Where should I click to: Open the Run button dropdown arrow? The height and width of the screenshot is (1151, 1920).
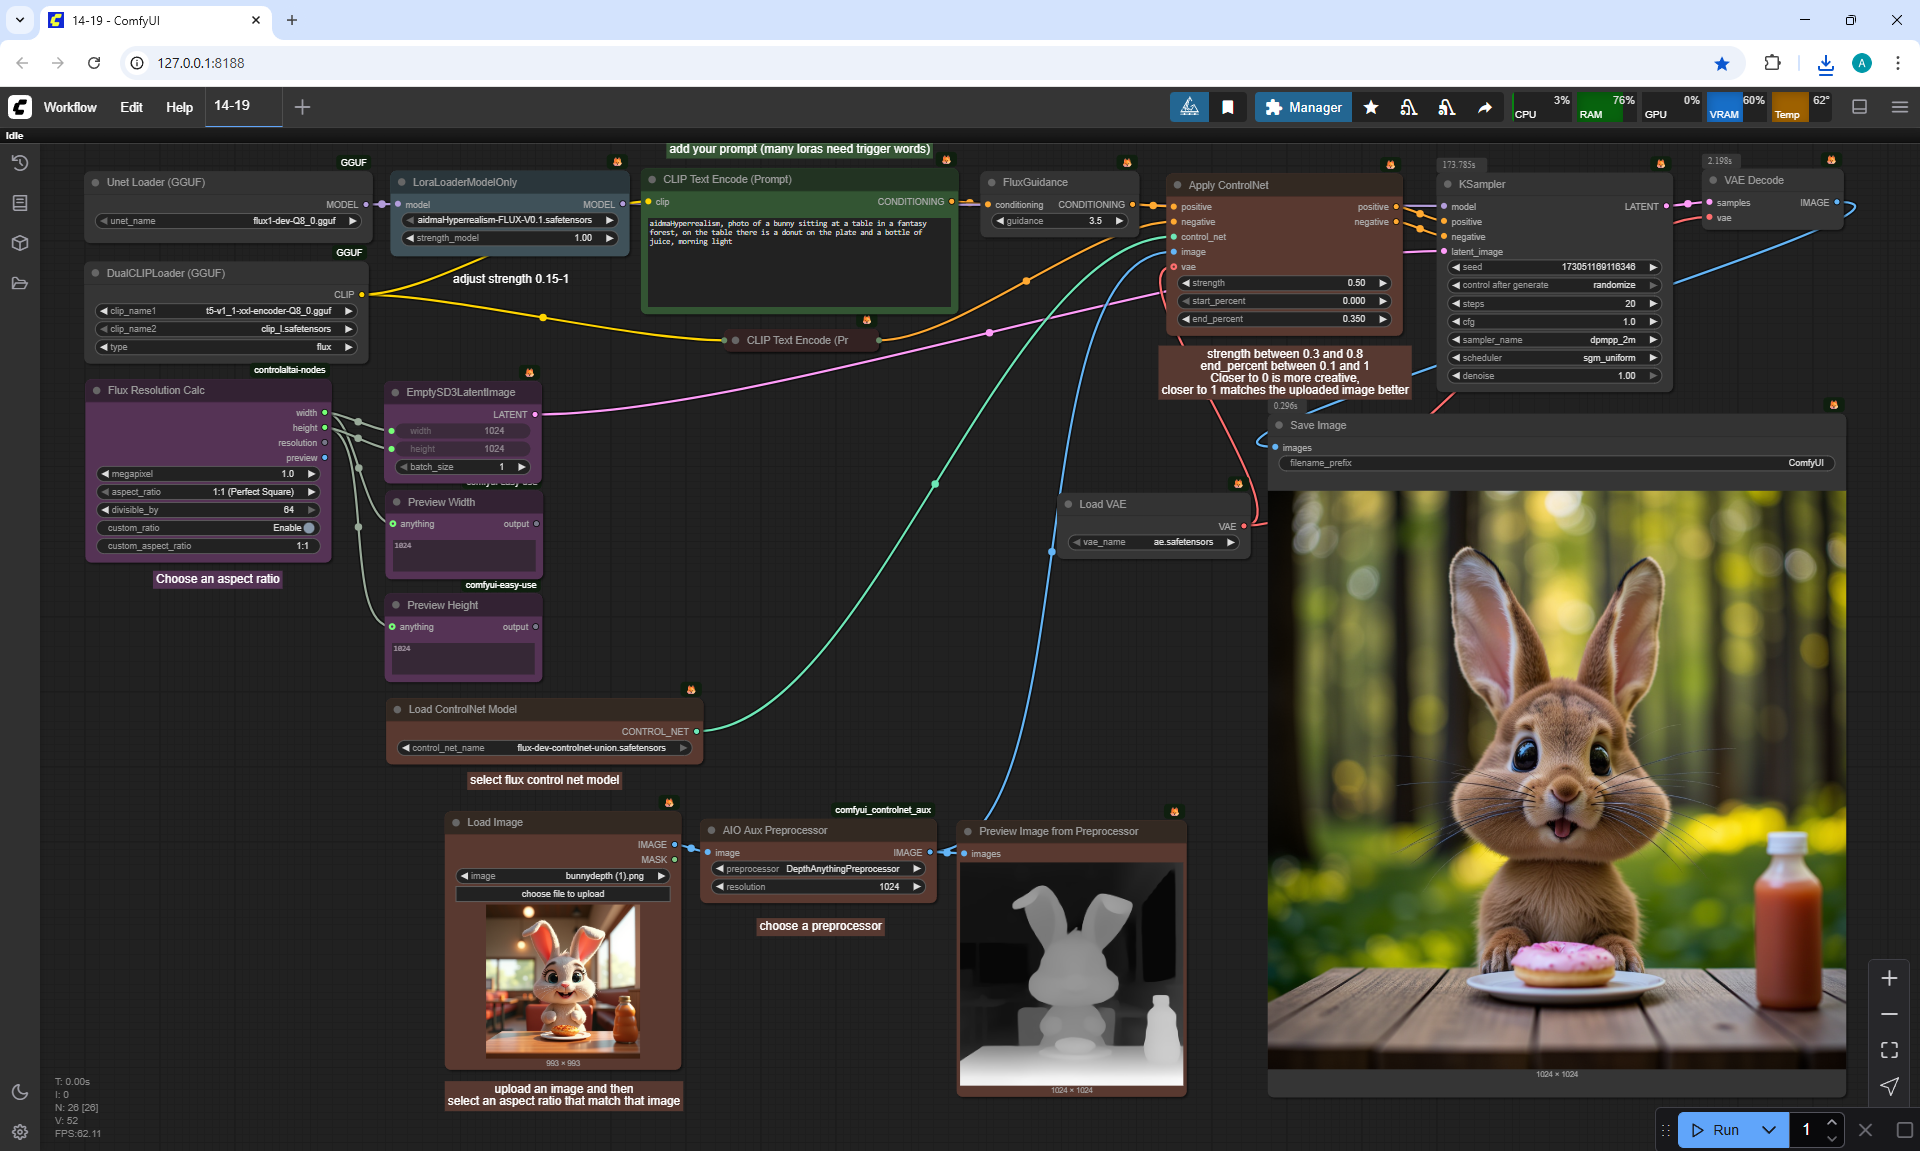(x=1769, y=1130)
